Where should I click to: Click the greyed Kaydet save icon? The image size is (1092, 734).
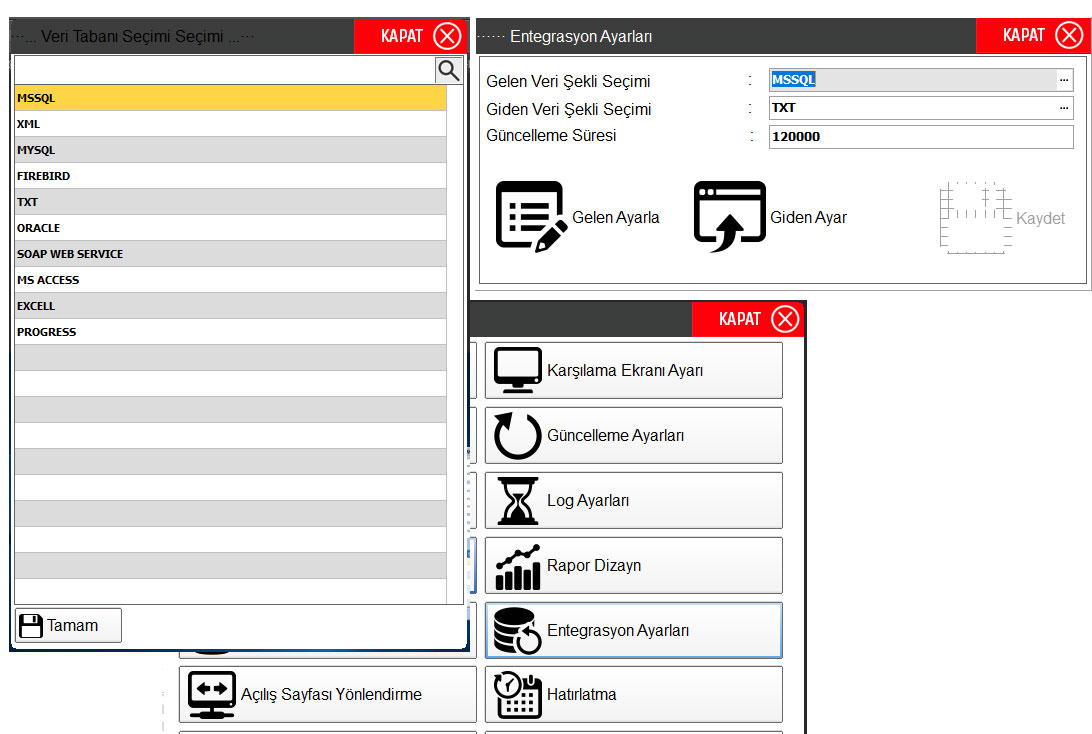pos(975,217)
